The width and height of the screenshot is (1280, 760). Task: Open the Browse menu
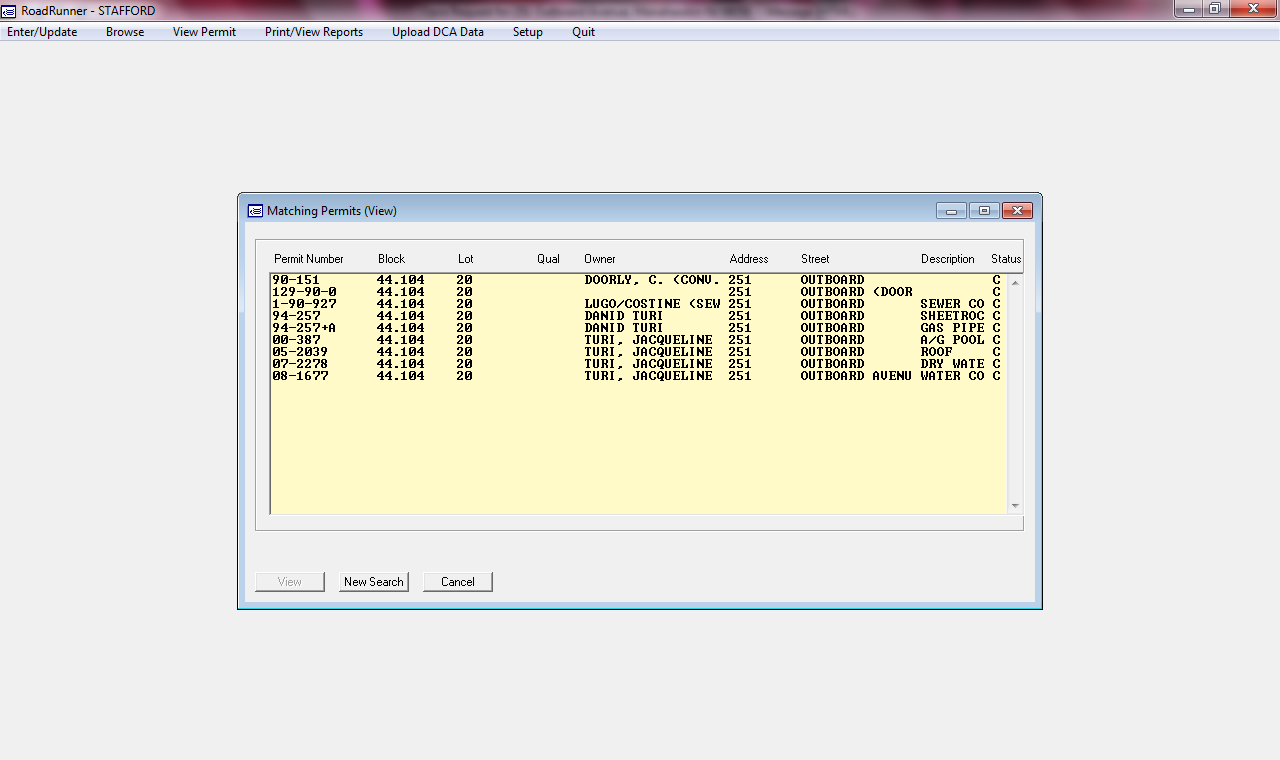(125, 32)
